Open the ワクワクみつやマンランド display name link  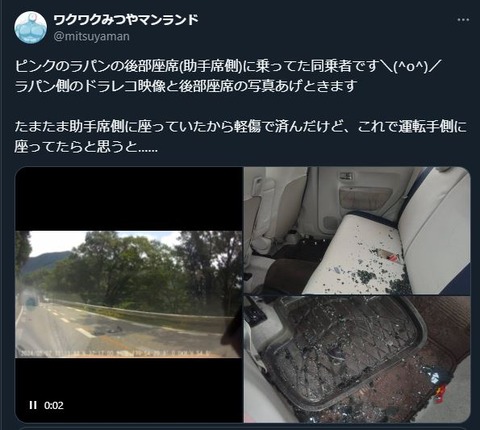pyautogui.click(x=126, y=20)
